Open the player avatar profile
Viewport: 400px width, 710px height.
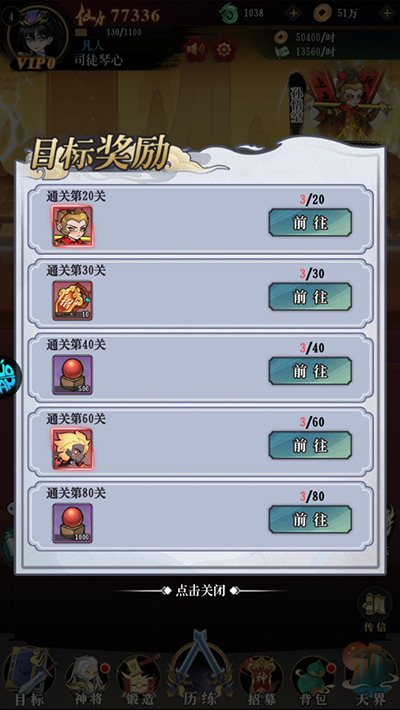coord(37,38)
